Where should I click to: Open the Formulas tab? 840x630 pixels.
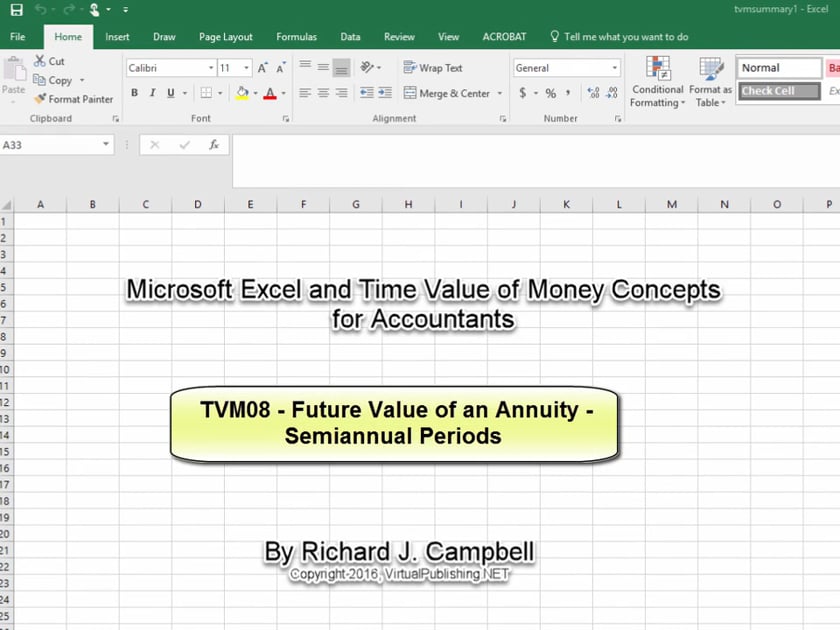click(x=296, y=36)
